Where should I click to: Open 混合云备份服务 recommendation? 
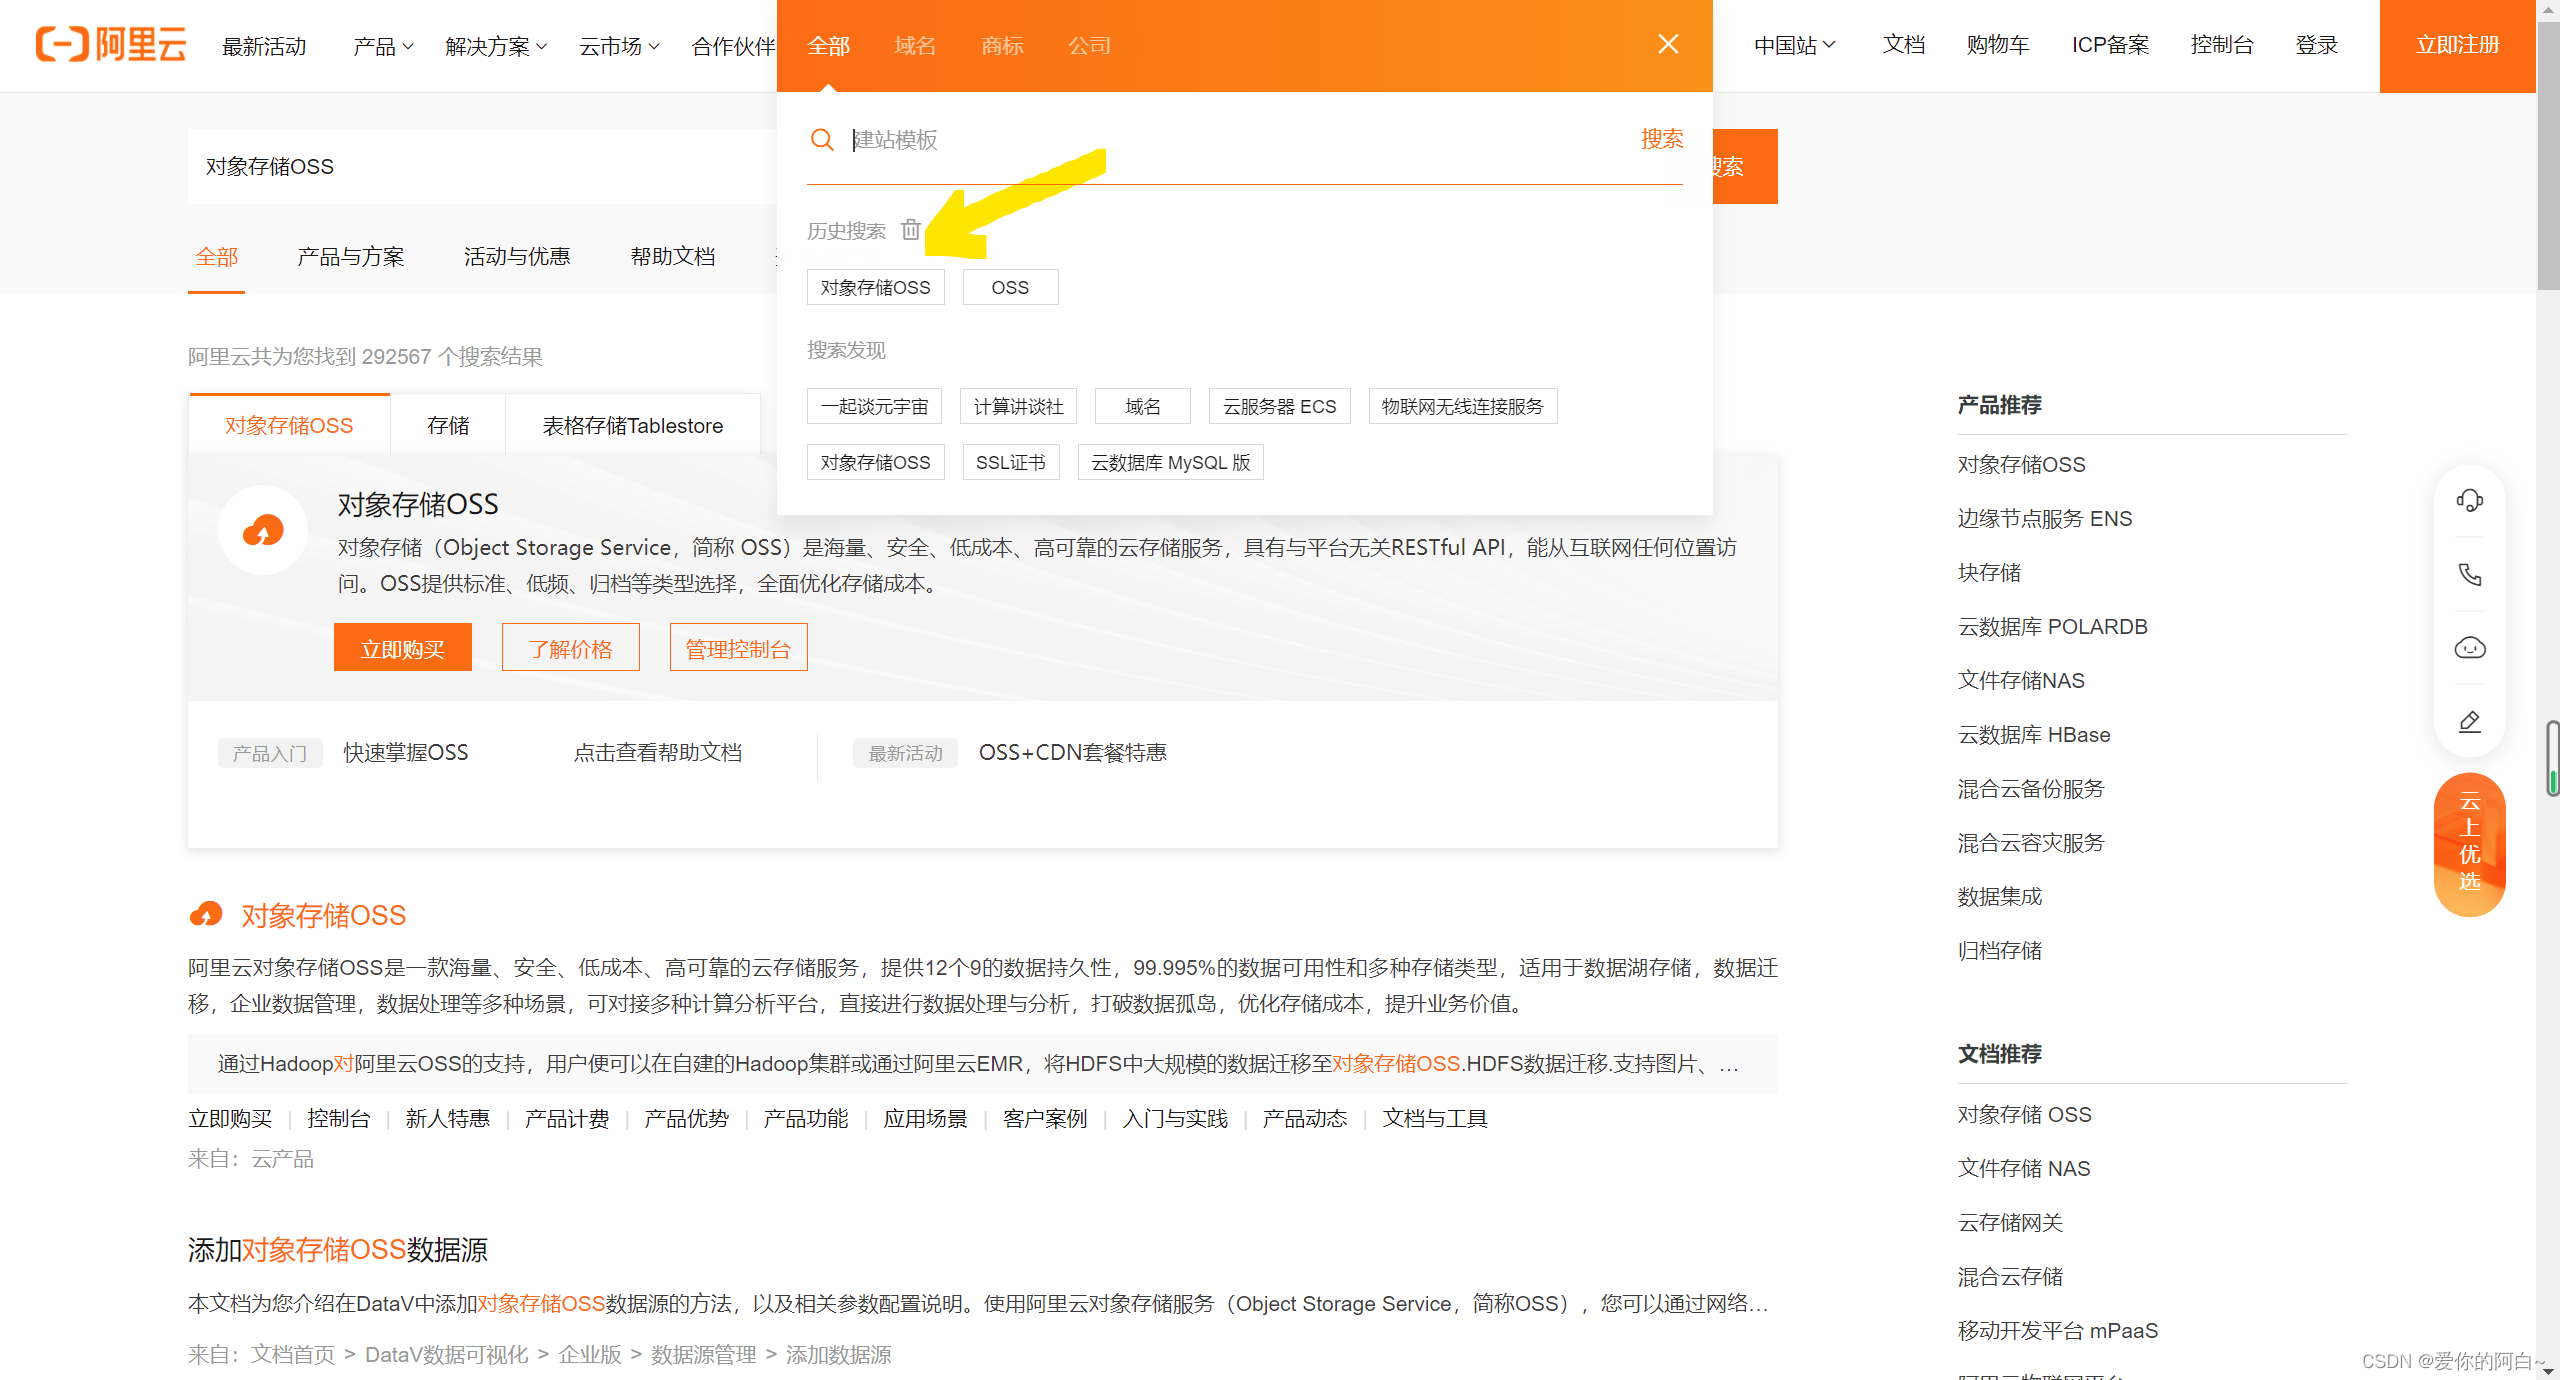tap(2030, 788)
